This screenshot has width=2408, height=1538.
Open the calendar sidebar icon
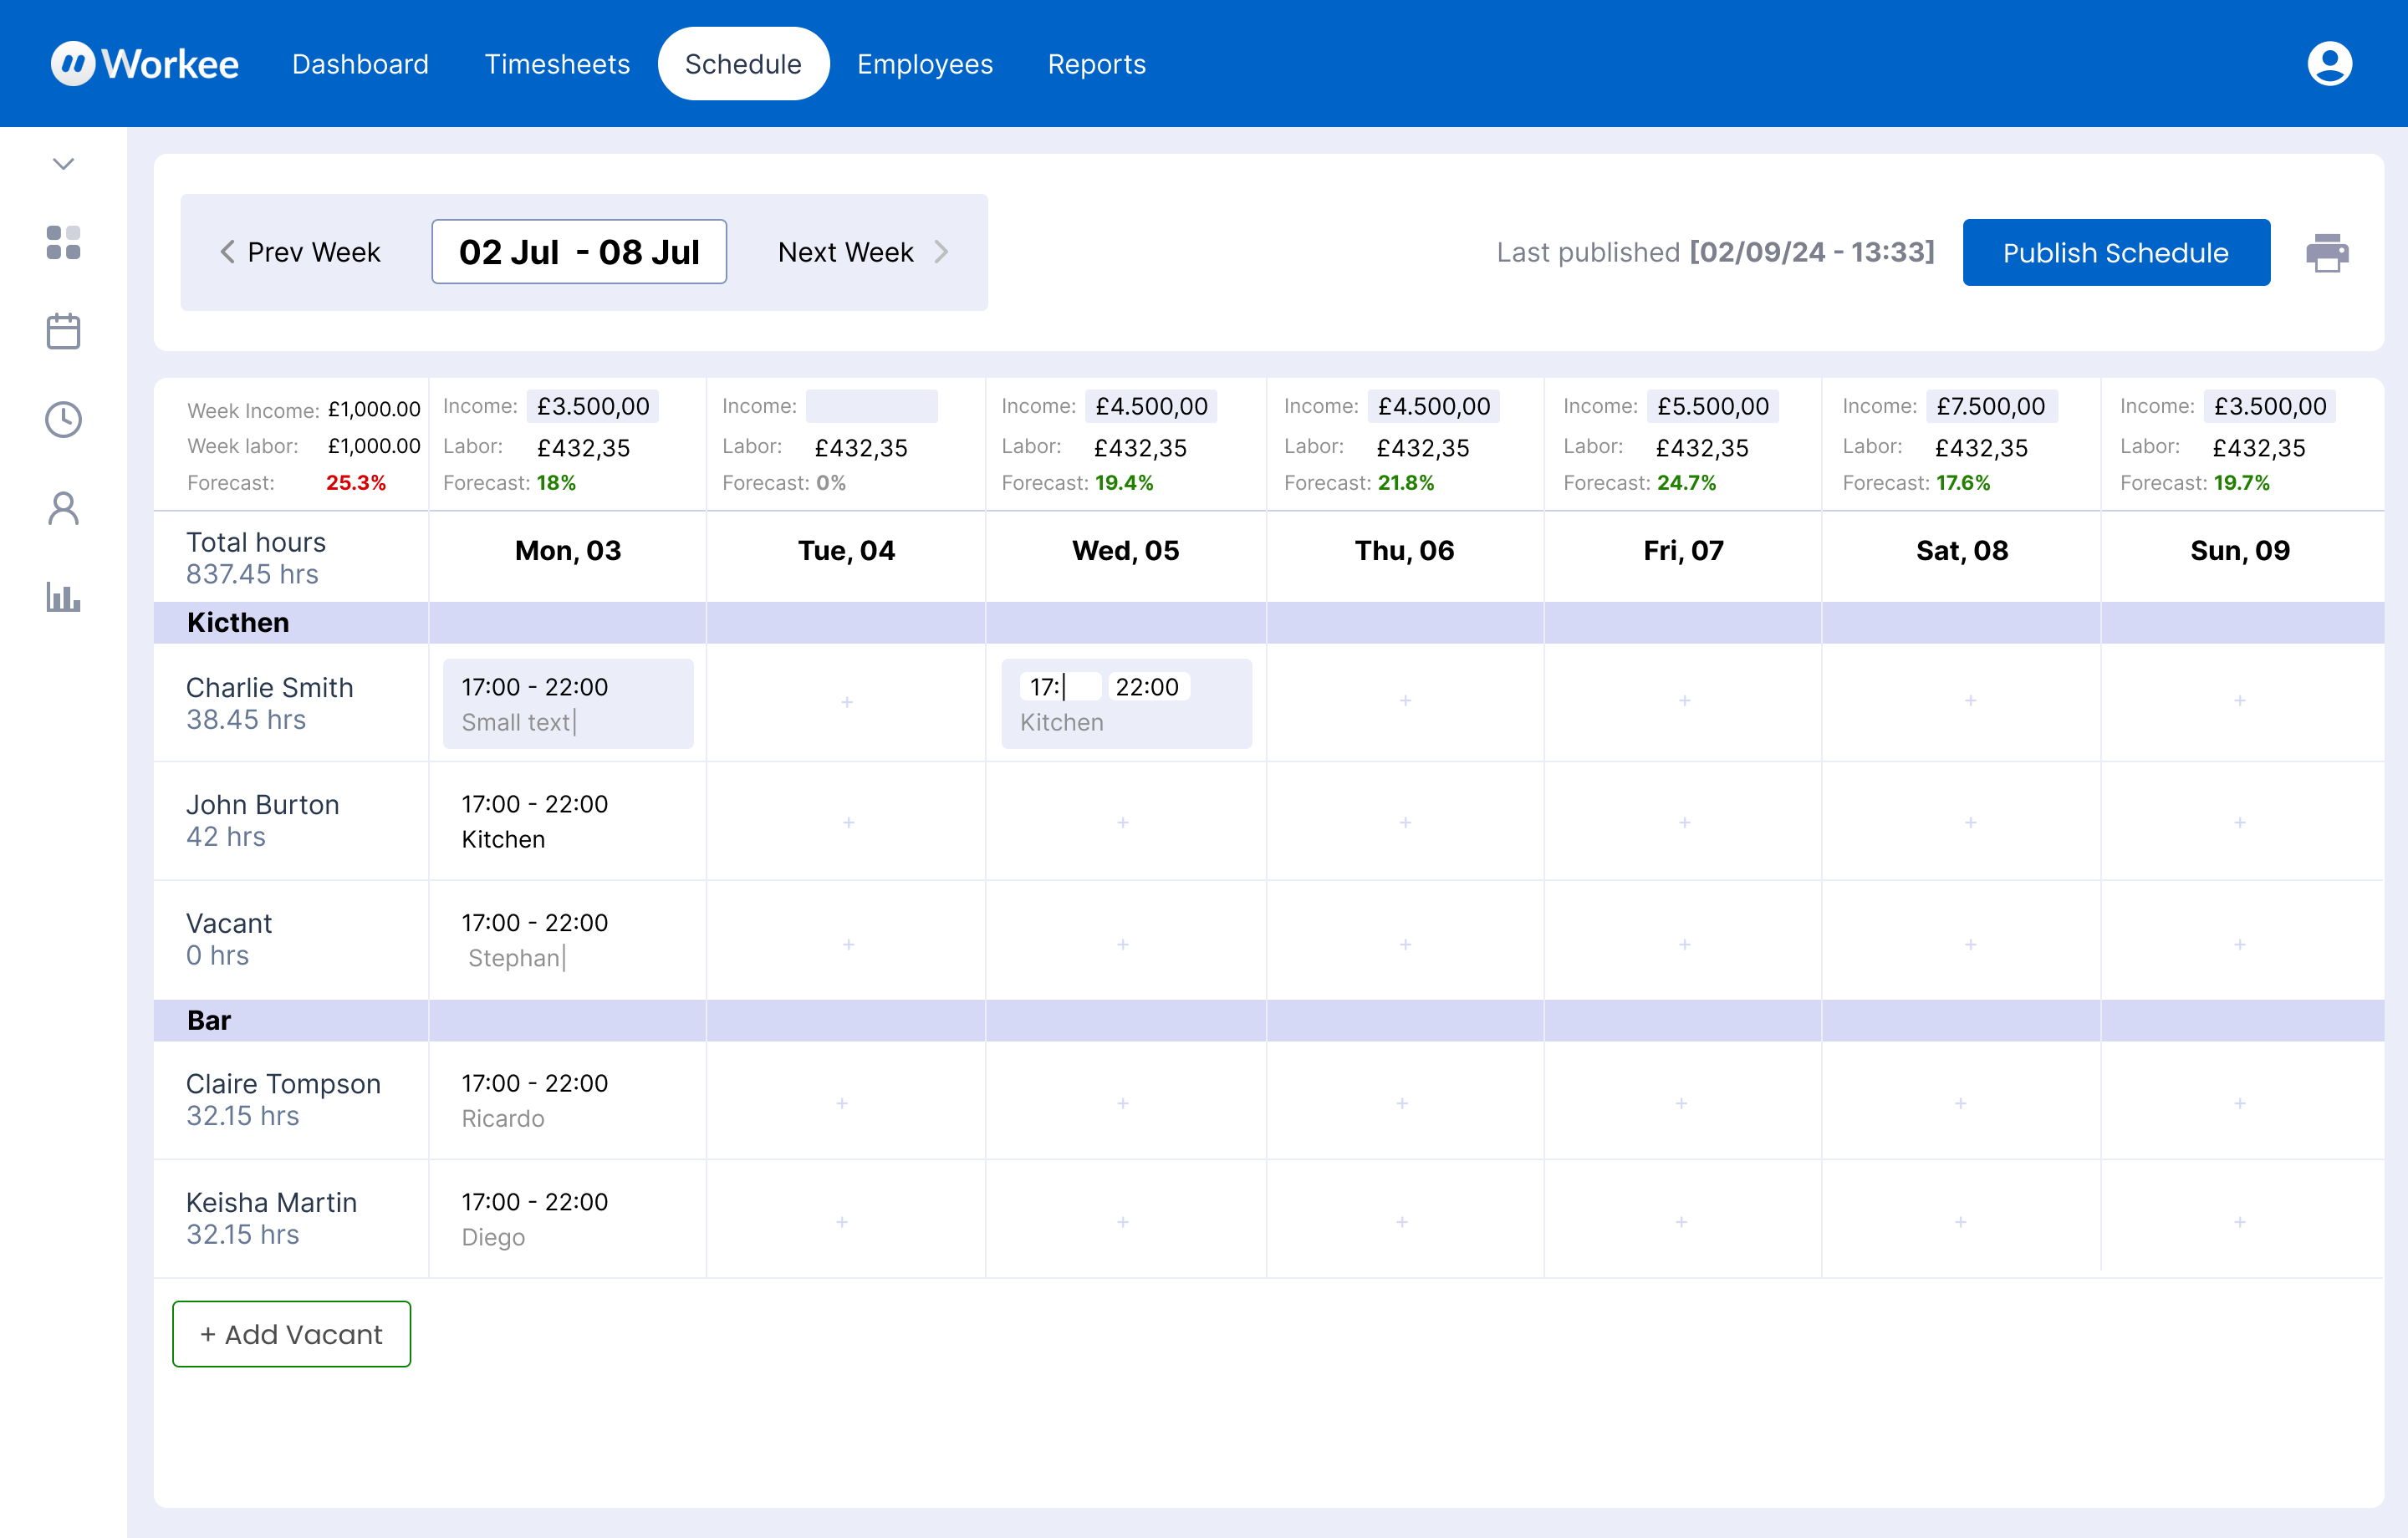tap(63, 331)
